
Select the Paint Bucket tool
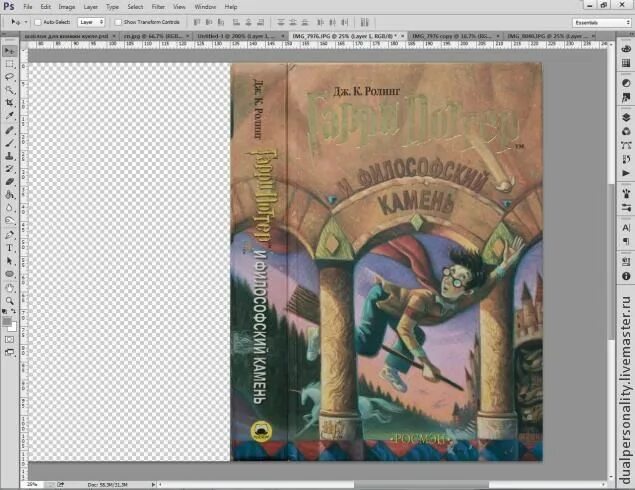9,195
